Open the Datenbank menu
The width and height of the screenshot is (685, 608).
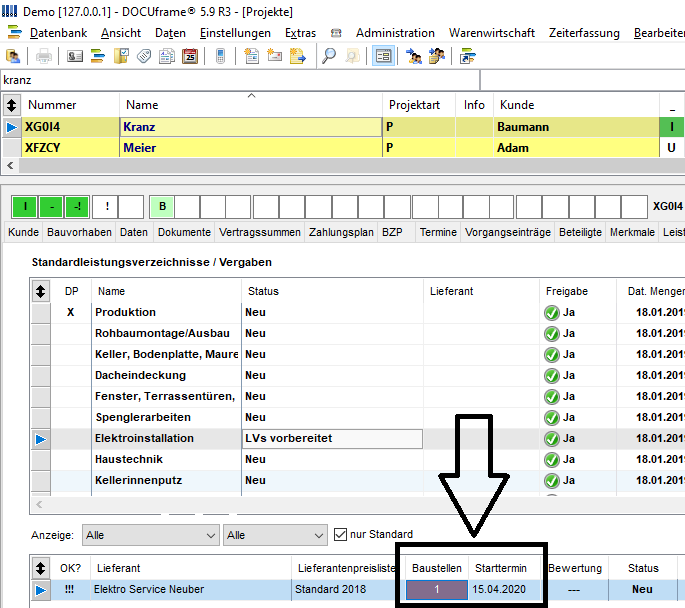58,33
